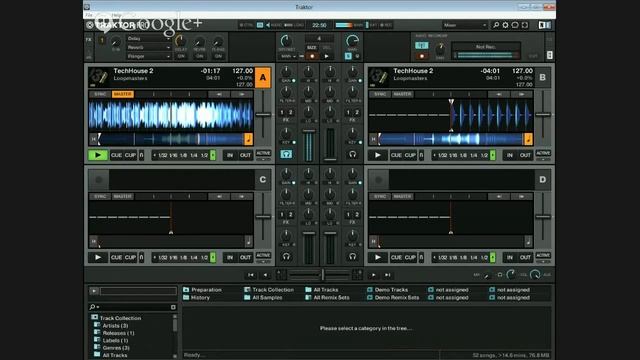This screenshot has width=640, height=360.
Task: Open Deck C letter focus menu
Action: coord(263,180)
